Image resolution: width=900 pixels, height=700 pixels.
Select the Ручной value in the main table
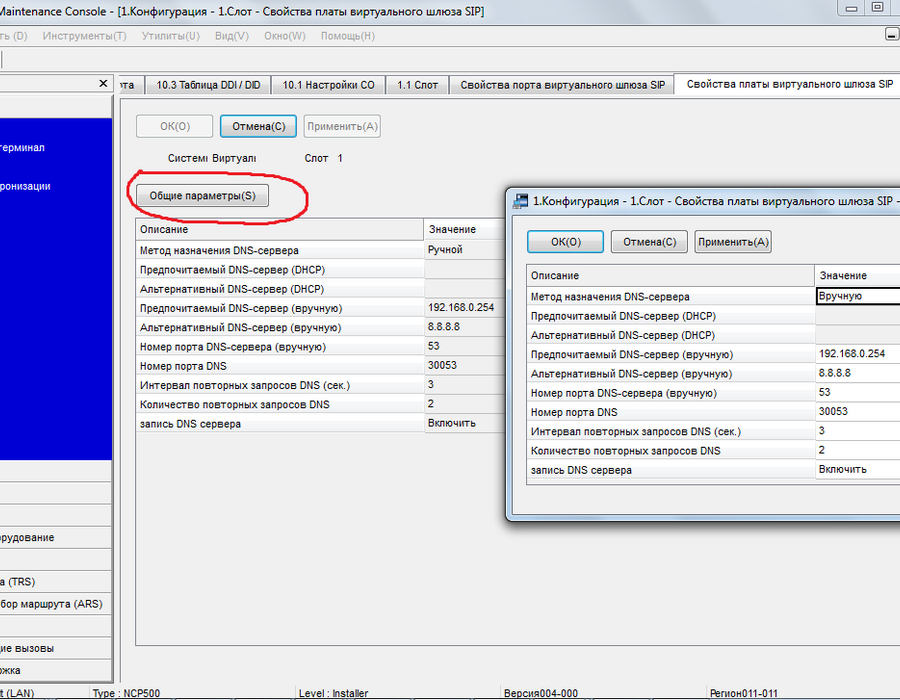click(465, 250)
